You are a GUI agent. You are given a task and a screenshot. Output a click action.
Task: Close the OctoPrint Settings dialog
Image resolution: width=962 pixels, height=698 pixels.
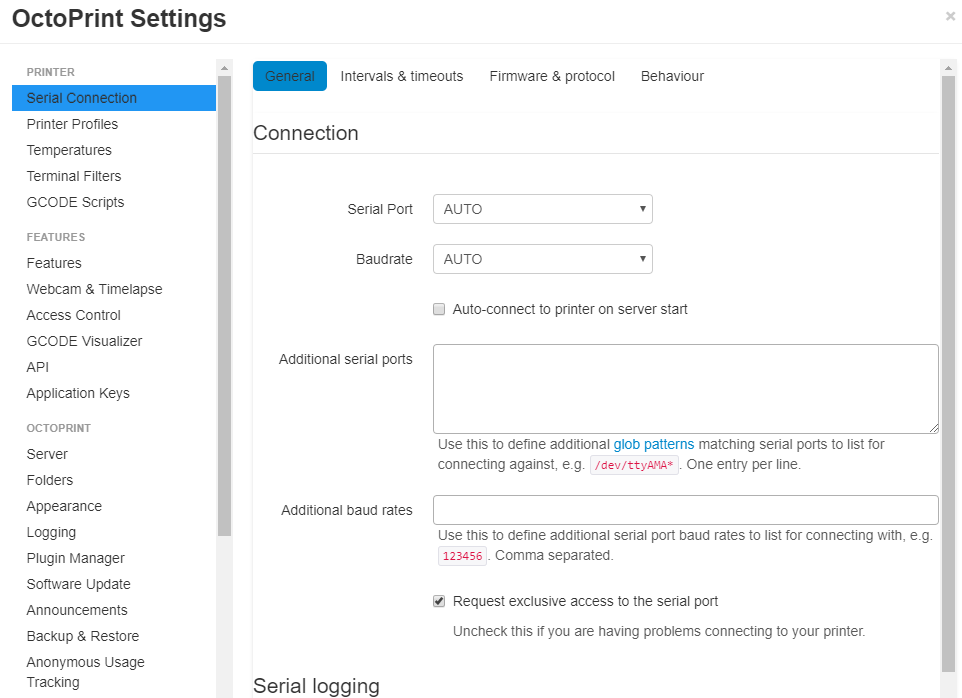[949, 15]
